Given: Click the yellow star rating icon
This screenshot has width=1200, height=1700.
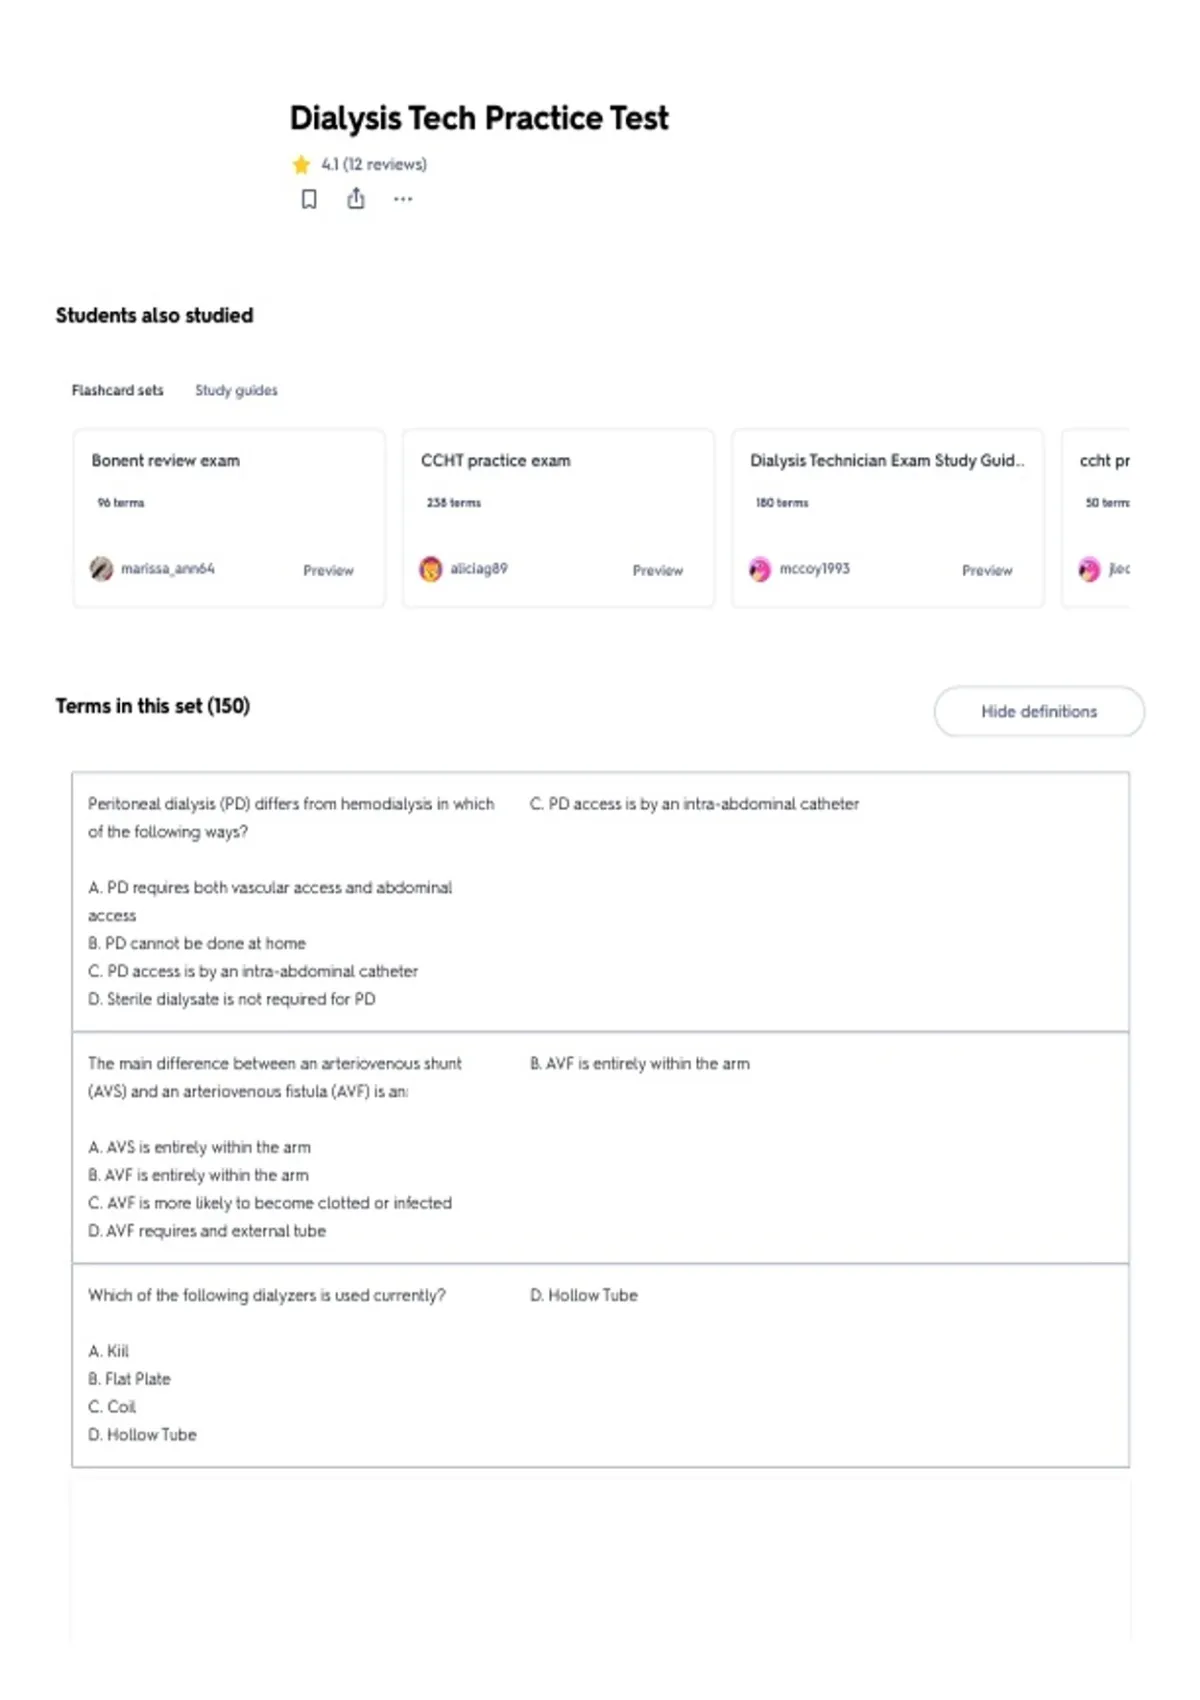Looking at the screenshot, I should click(301, 164).
